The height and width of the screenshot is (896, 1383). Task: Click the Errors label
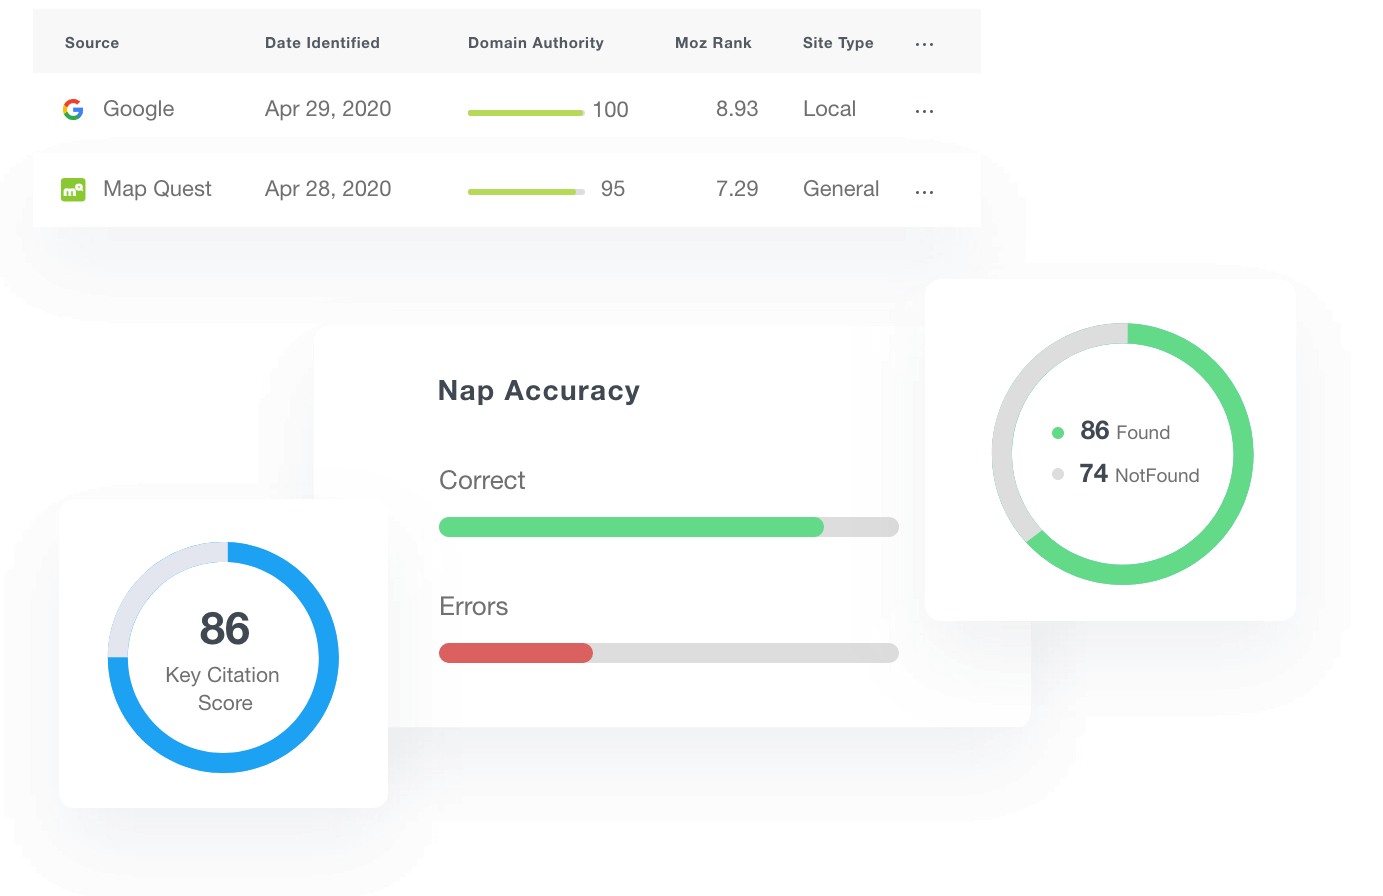474,607
